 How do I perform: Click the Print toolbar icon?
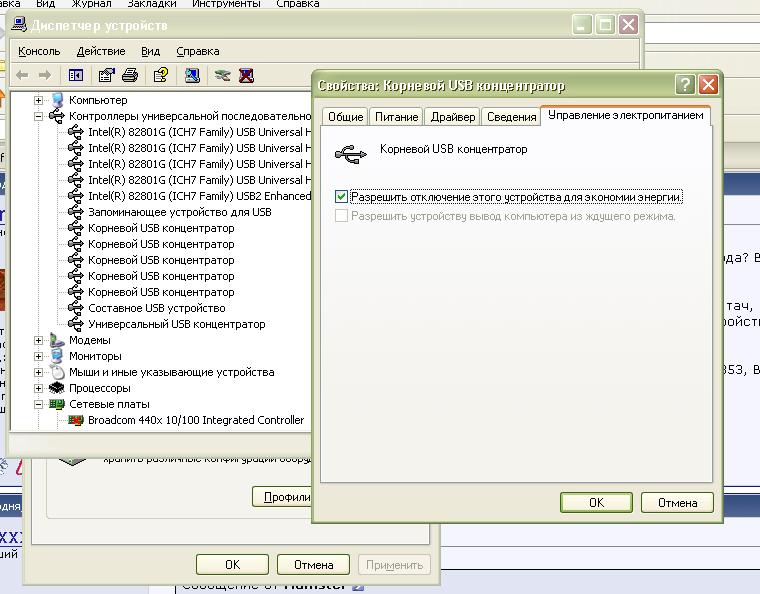coord(130,75)
